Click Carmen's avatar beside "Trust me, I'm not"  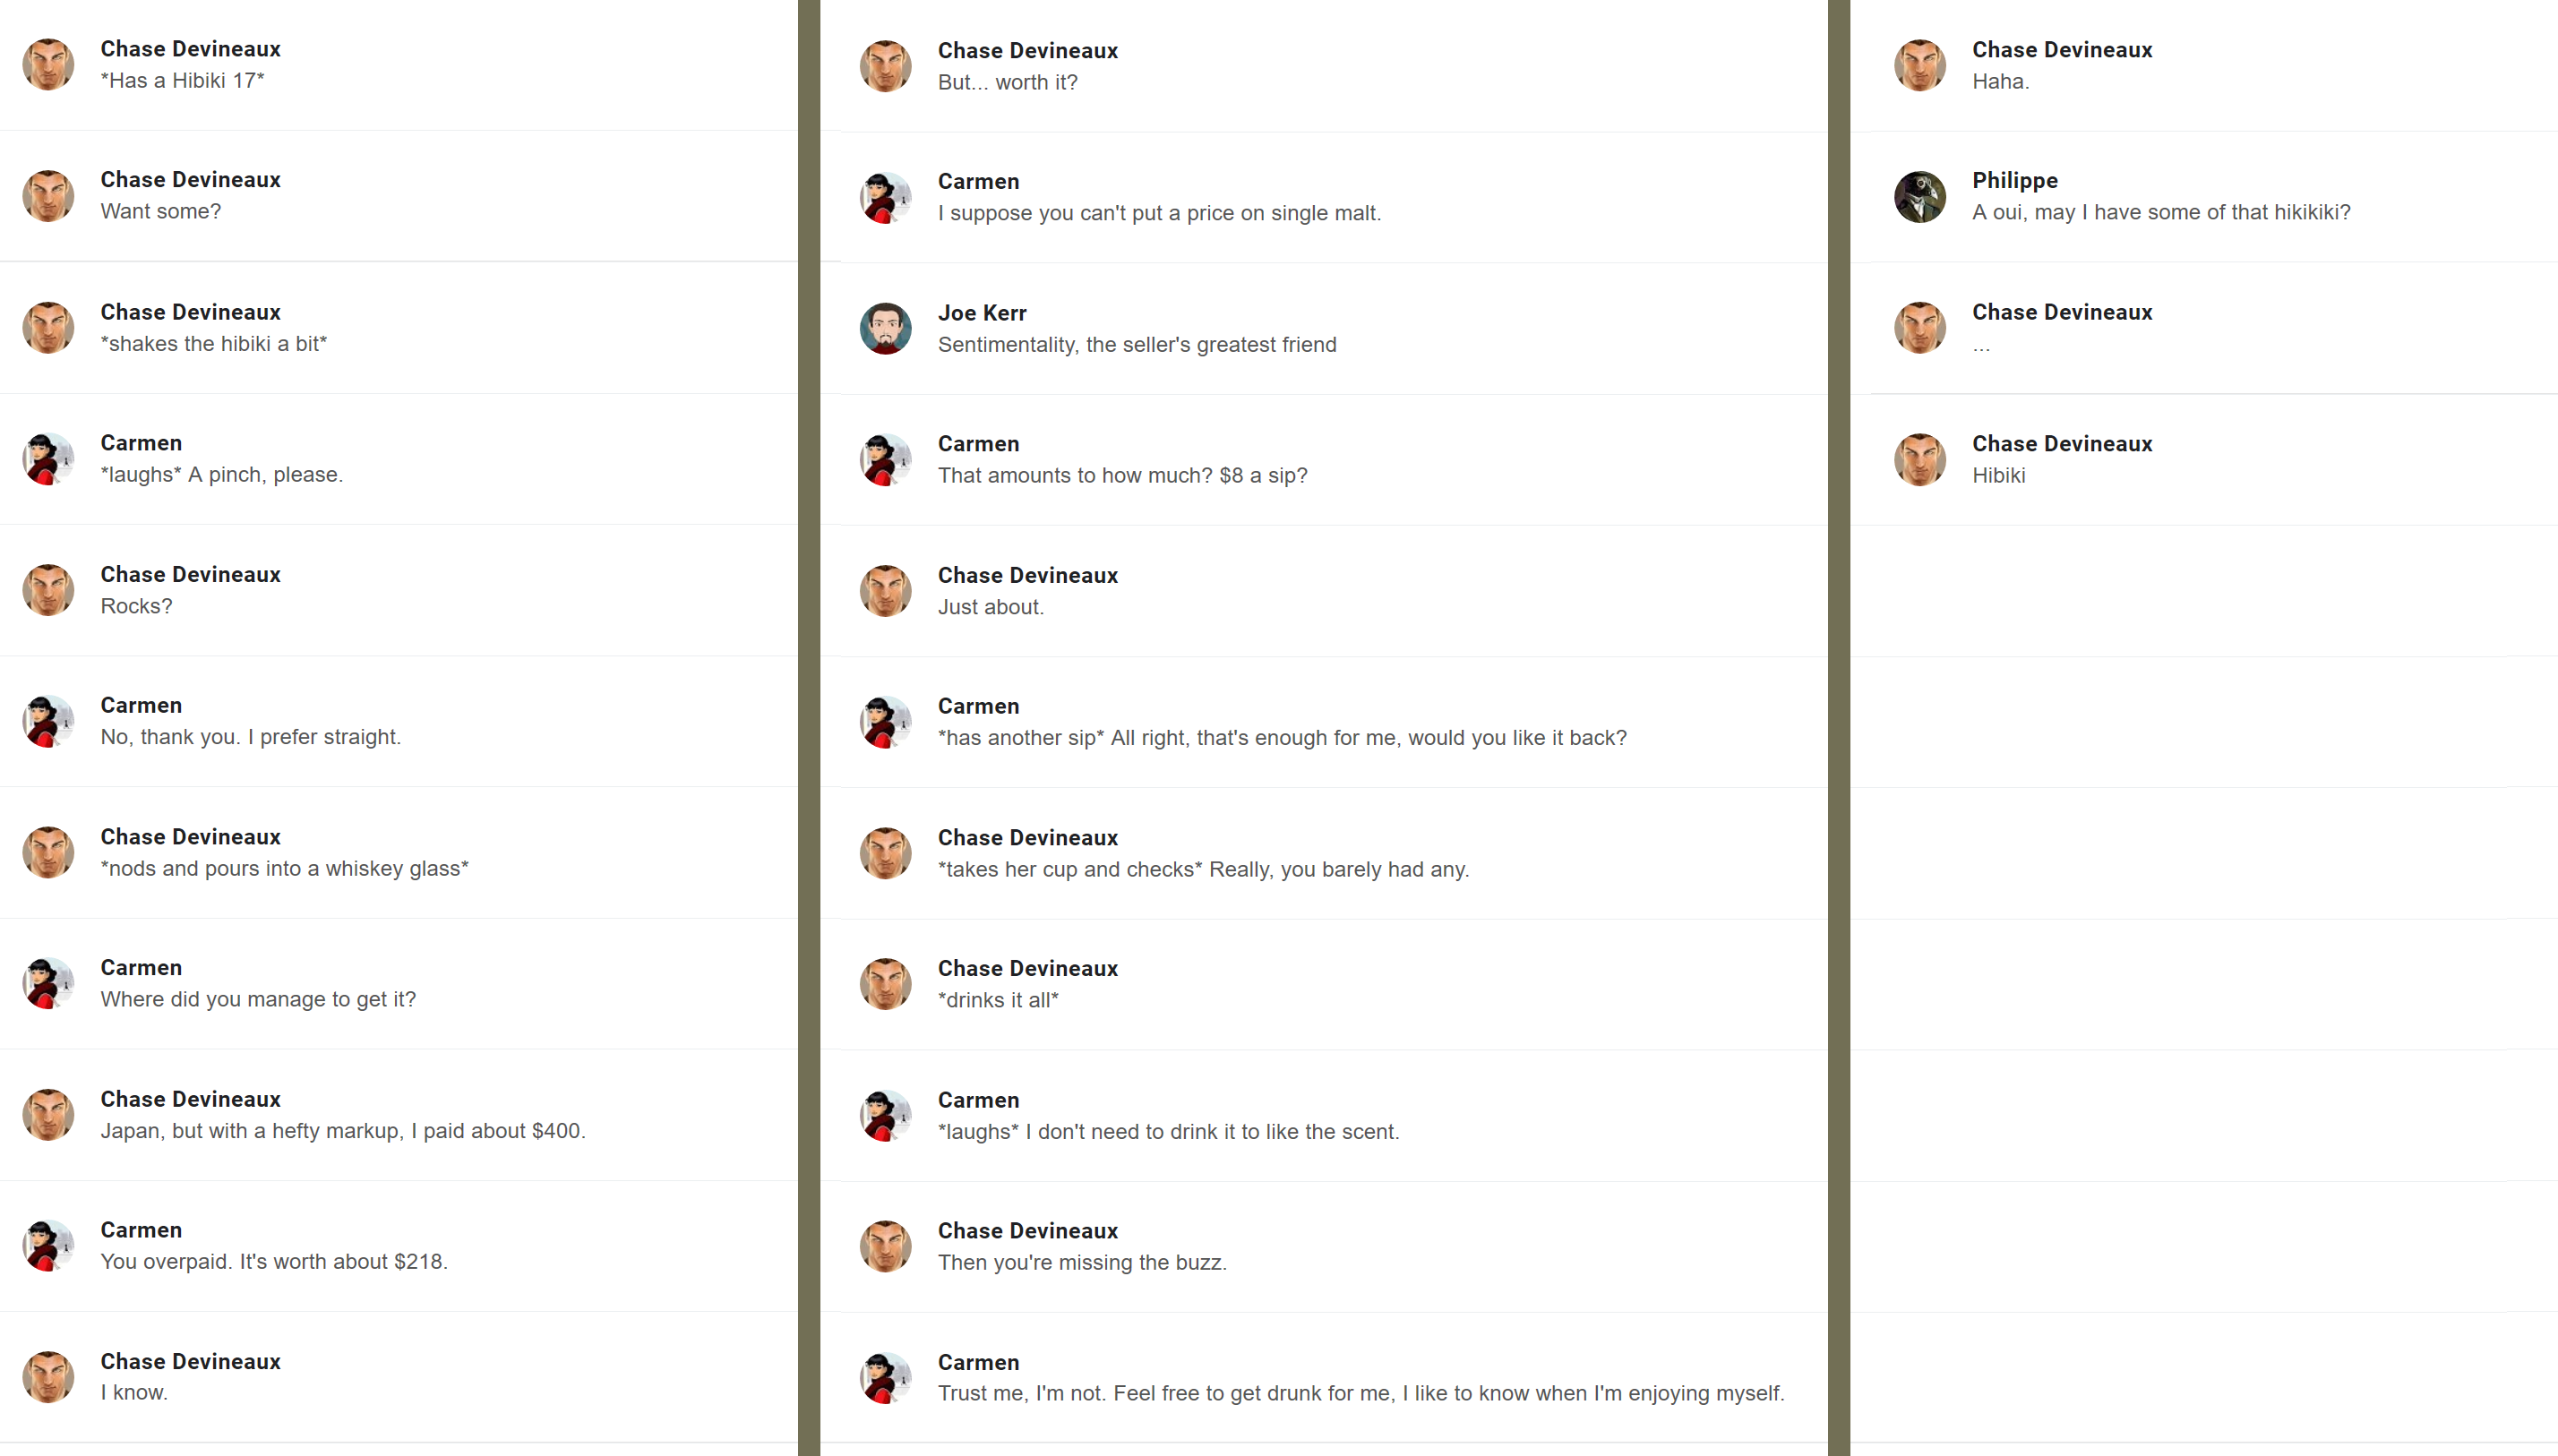885,1378
